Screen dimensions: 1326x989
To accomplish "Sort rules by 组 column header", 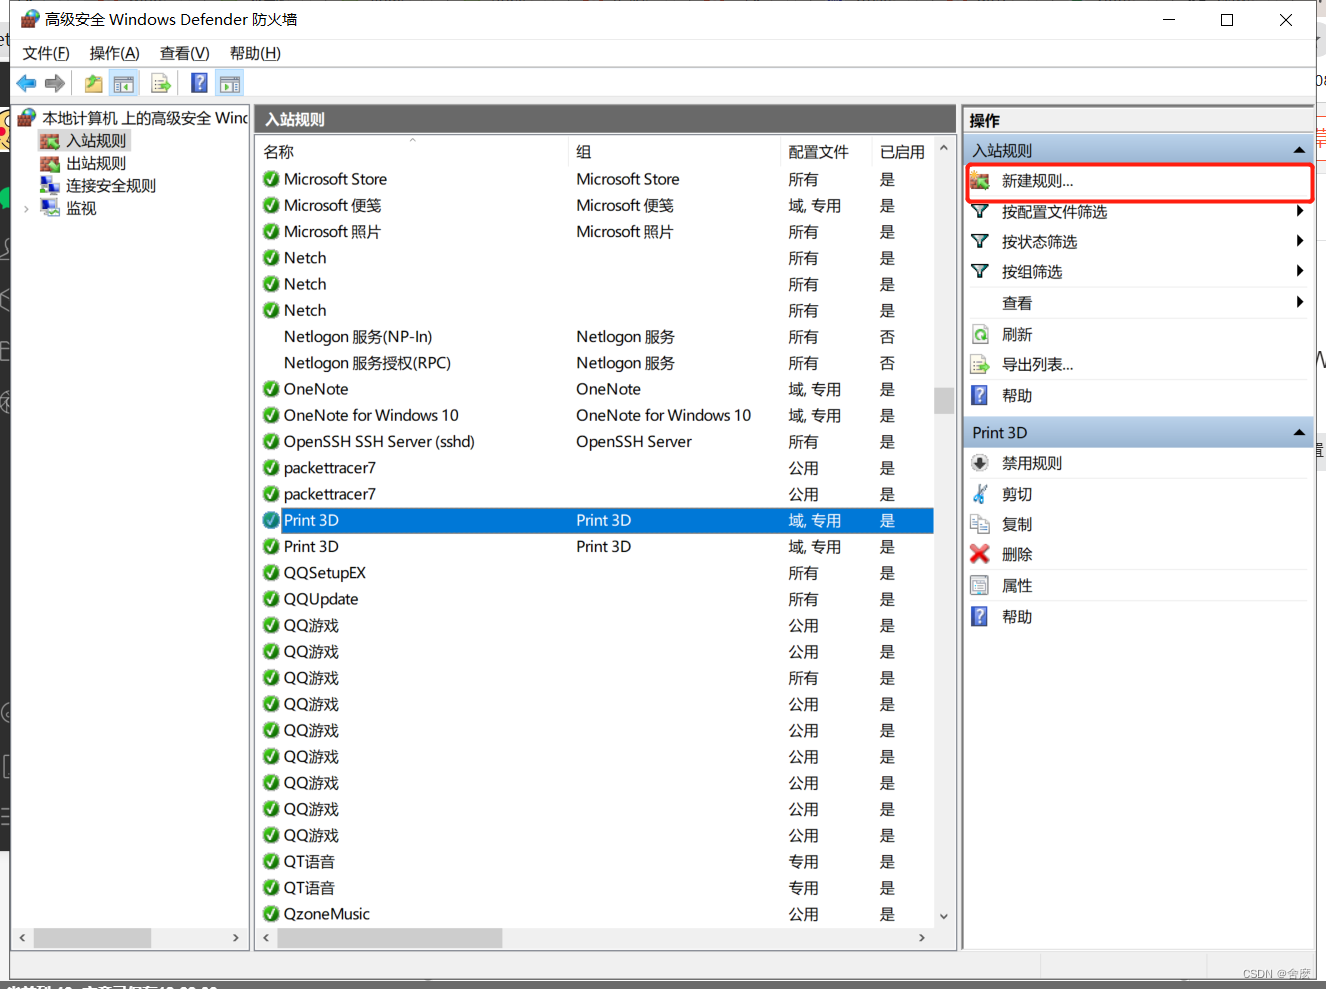I will 674,152.
